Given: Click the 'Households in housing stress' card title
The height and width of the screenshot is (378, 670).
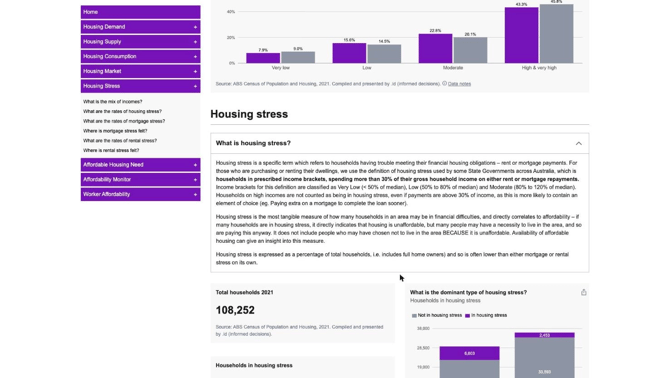Looking at the screenshot, I should [254, 366].
